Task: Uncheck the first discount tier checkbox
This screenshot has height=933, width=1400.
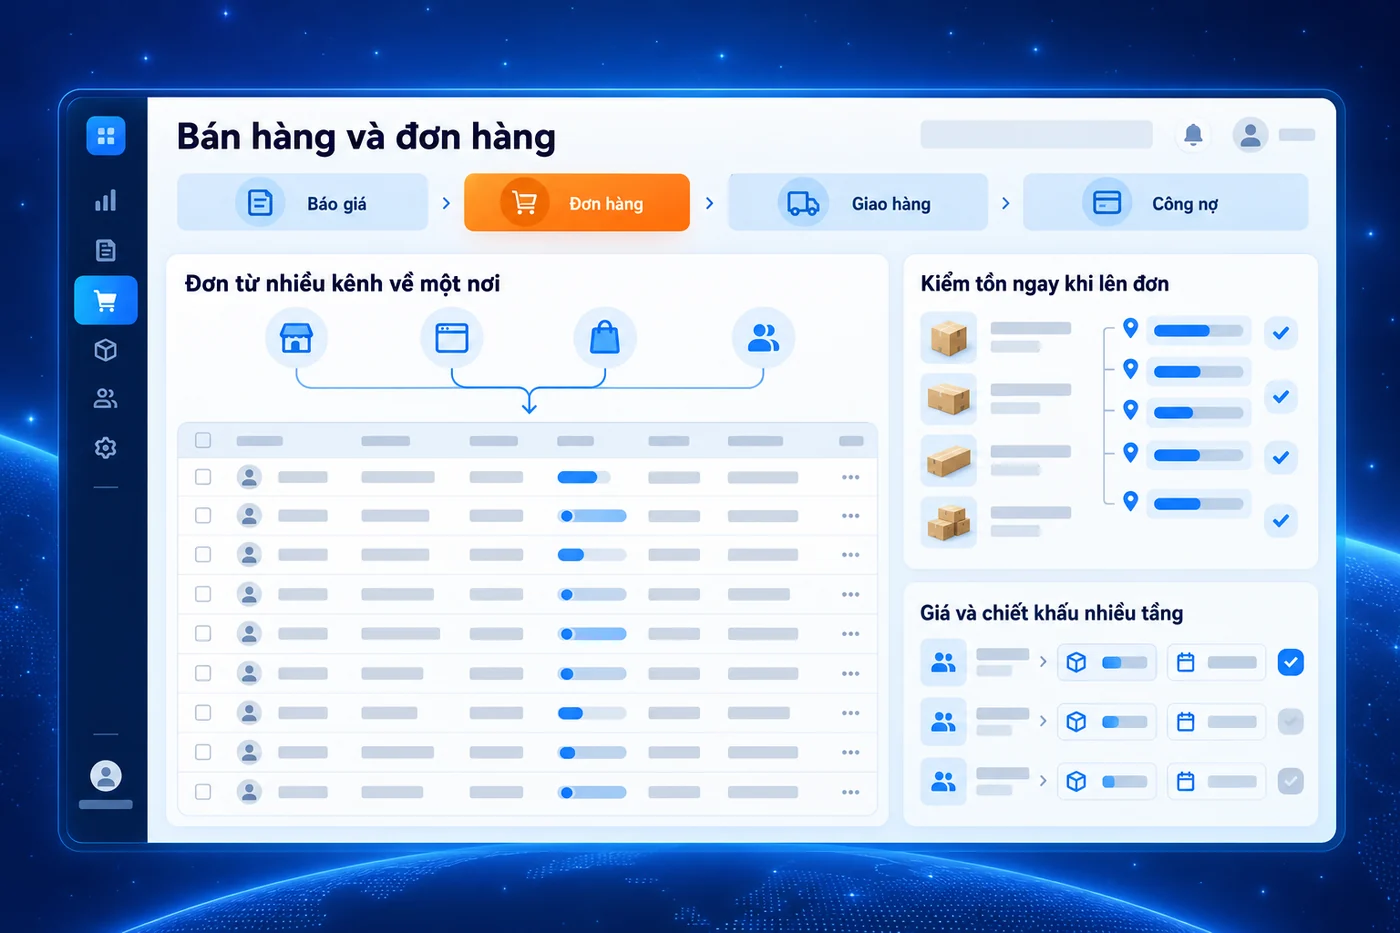Action: pos(1291,662)
